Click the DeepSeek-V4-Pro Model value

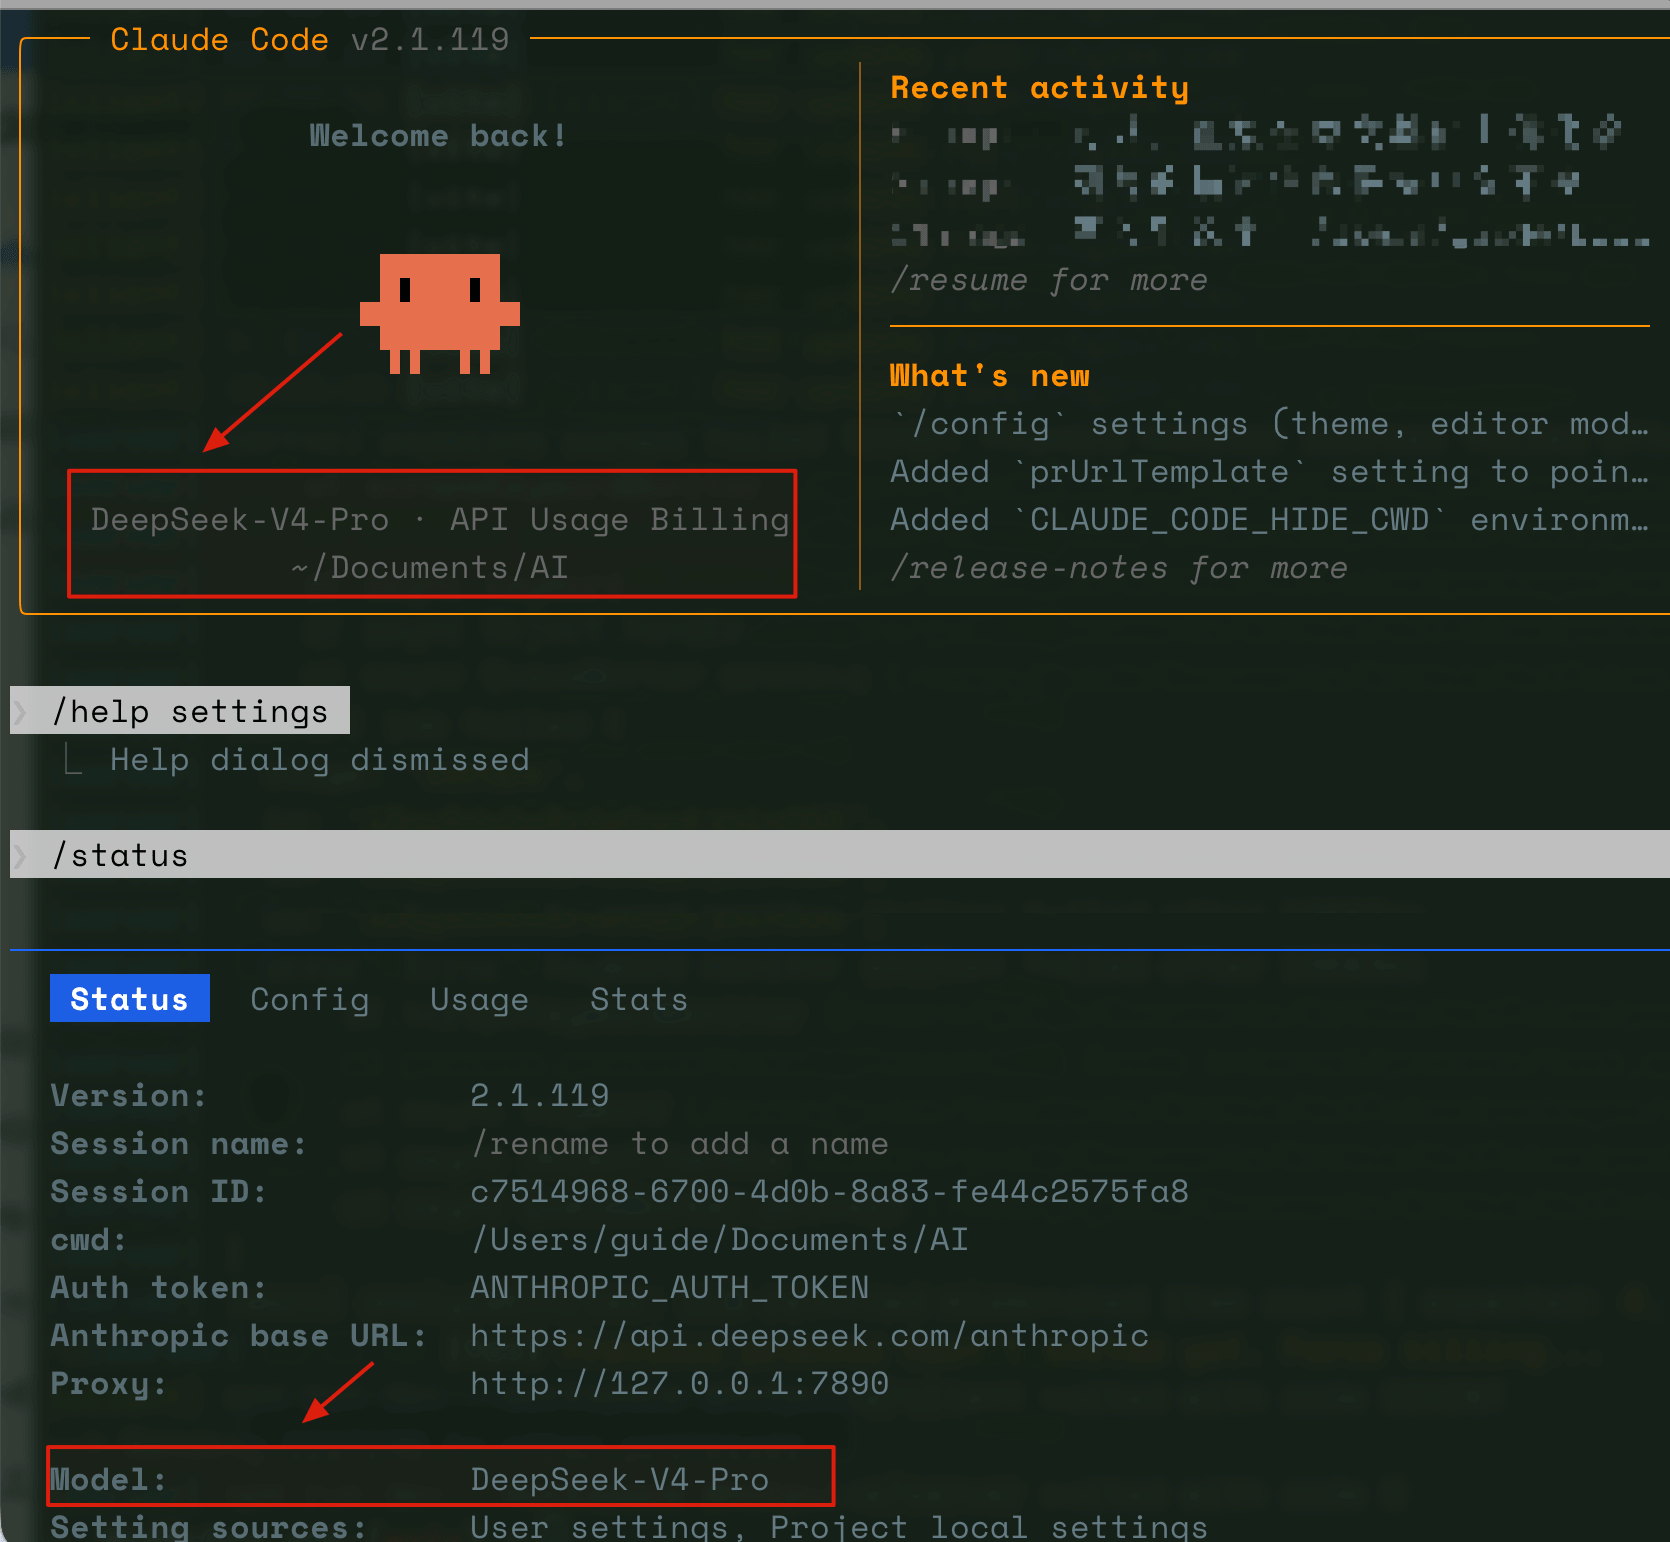click(620, 1479)
